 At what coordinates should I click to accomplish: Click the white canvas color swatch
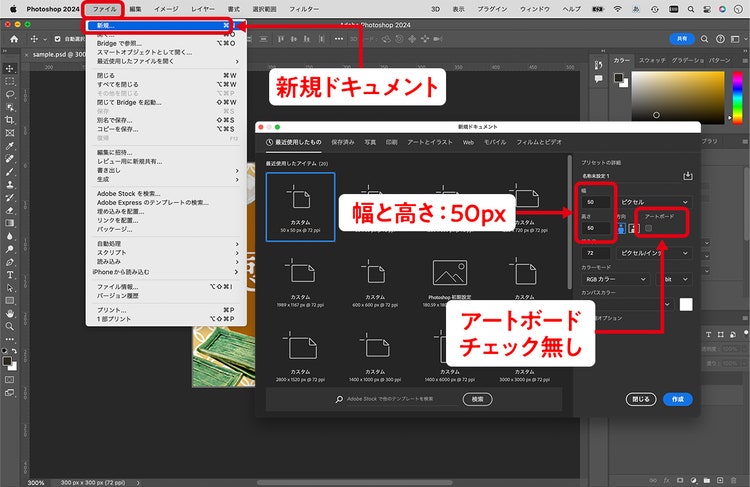click(686, 304)
